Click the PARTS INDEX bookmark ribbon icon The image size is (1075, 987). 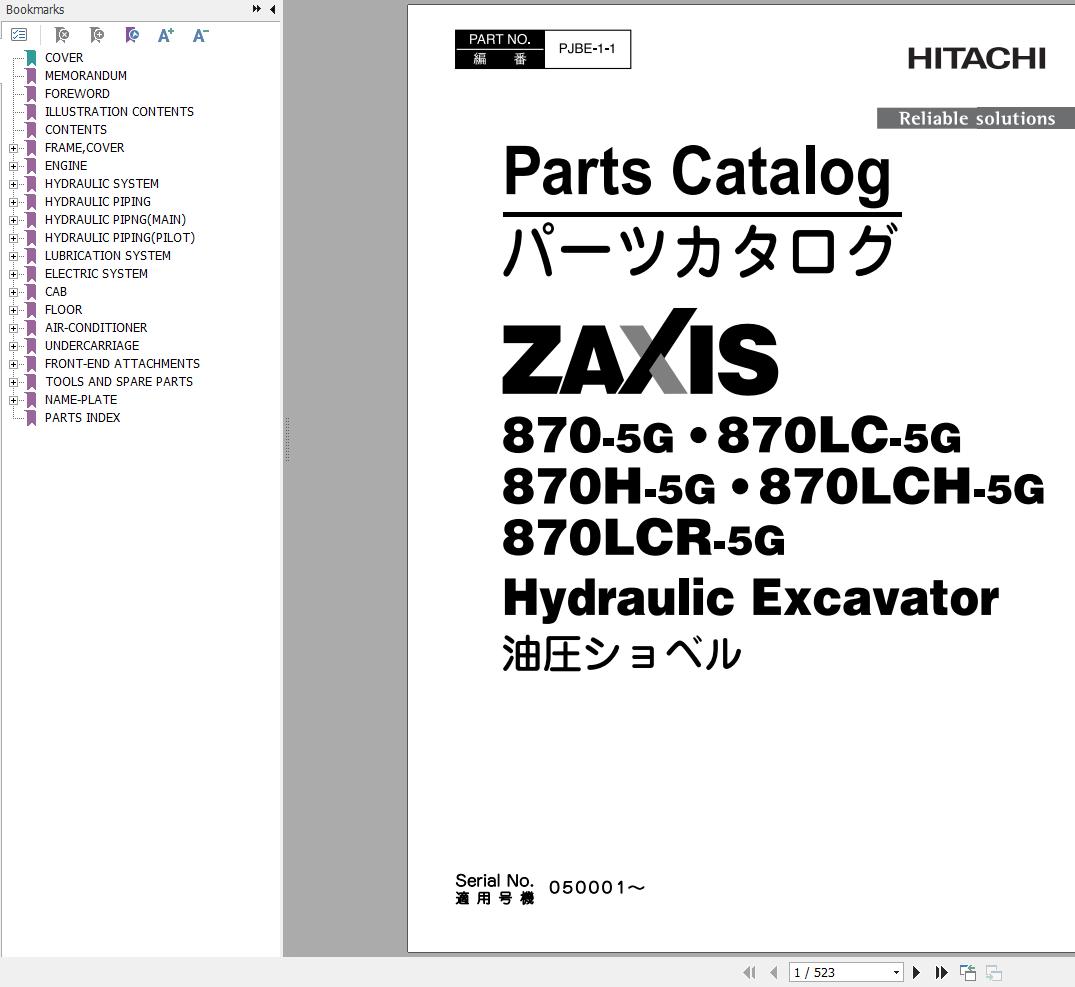point(31,417)
